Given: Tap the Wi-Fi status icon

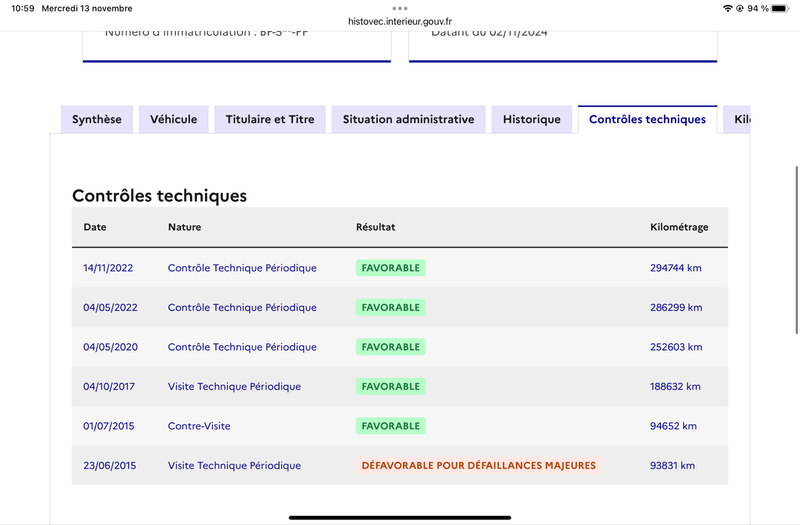Looking at the screenshot, I should 728,8.
